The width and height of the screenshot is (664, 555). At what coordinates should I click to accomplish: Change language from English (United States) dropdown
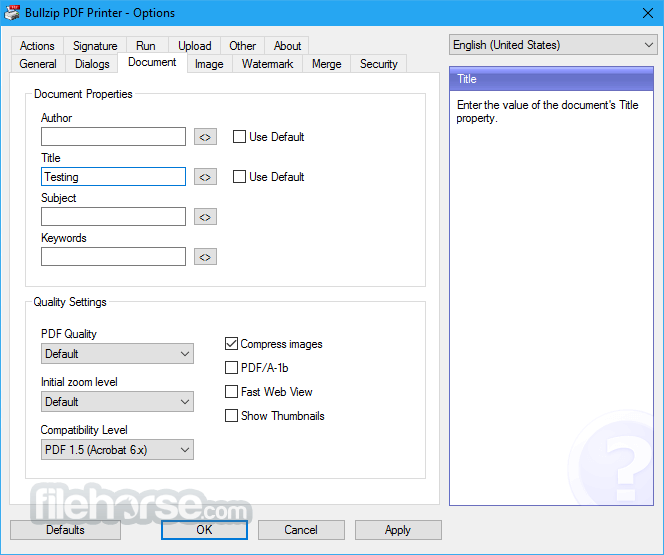pos(552,45)
